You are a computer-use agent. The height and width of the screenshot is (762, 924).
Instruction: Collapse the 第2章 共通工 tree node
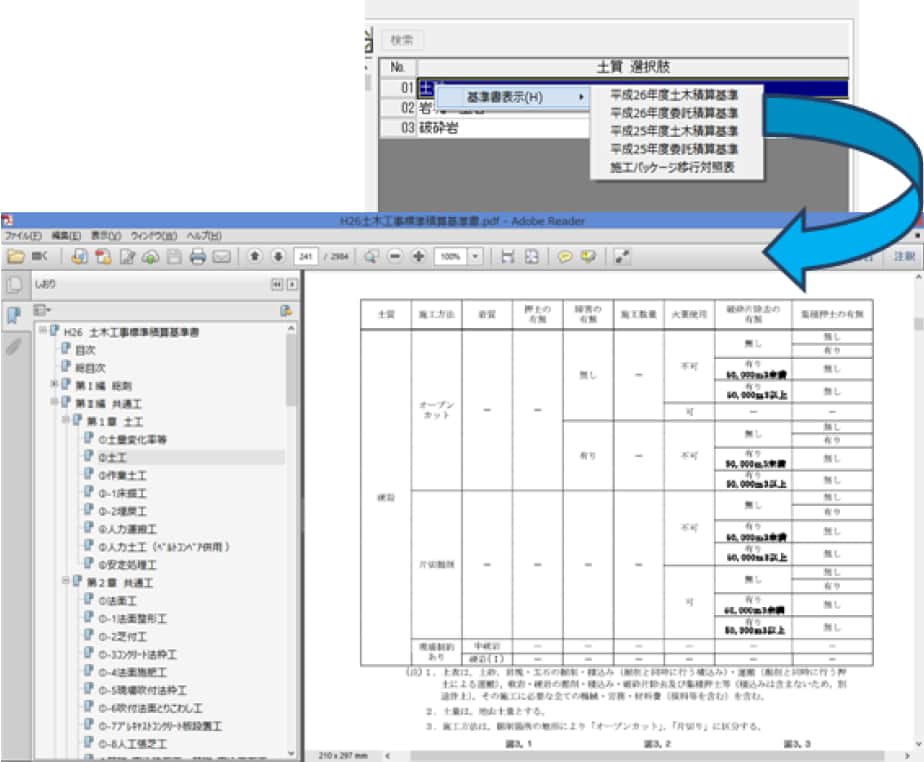pos(66,582)
